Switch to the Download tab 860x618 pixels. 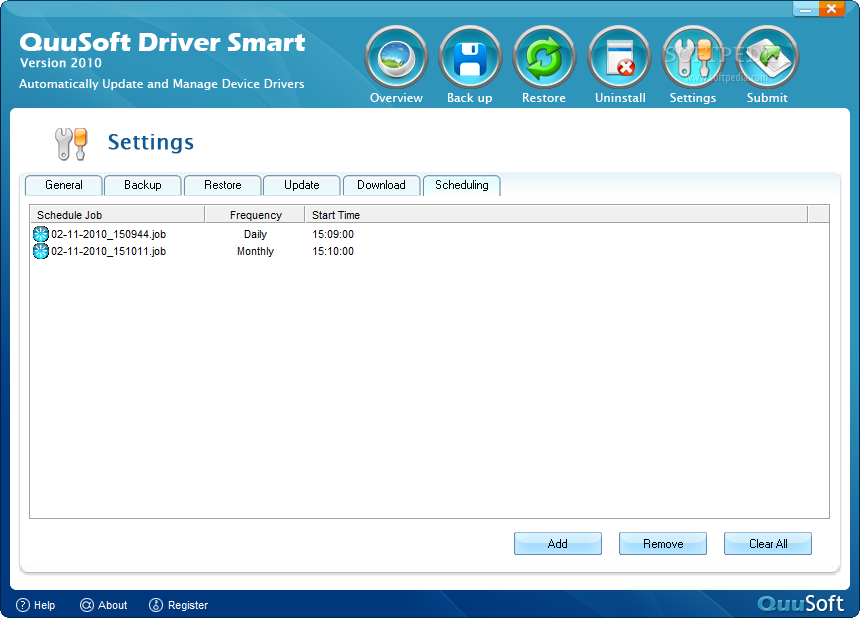[381, 185]
